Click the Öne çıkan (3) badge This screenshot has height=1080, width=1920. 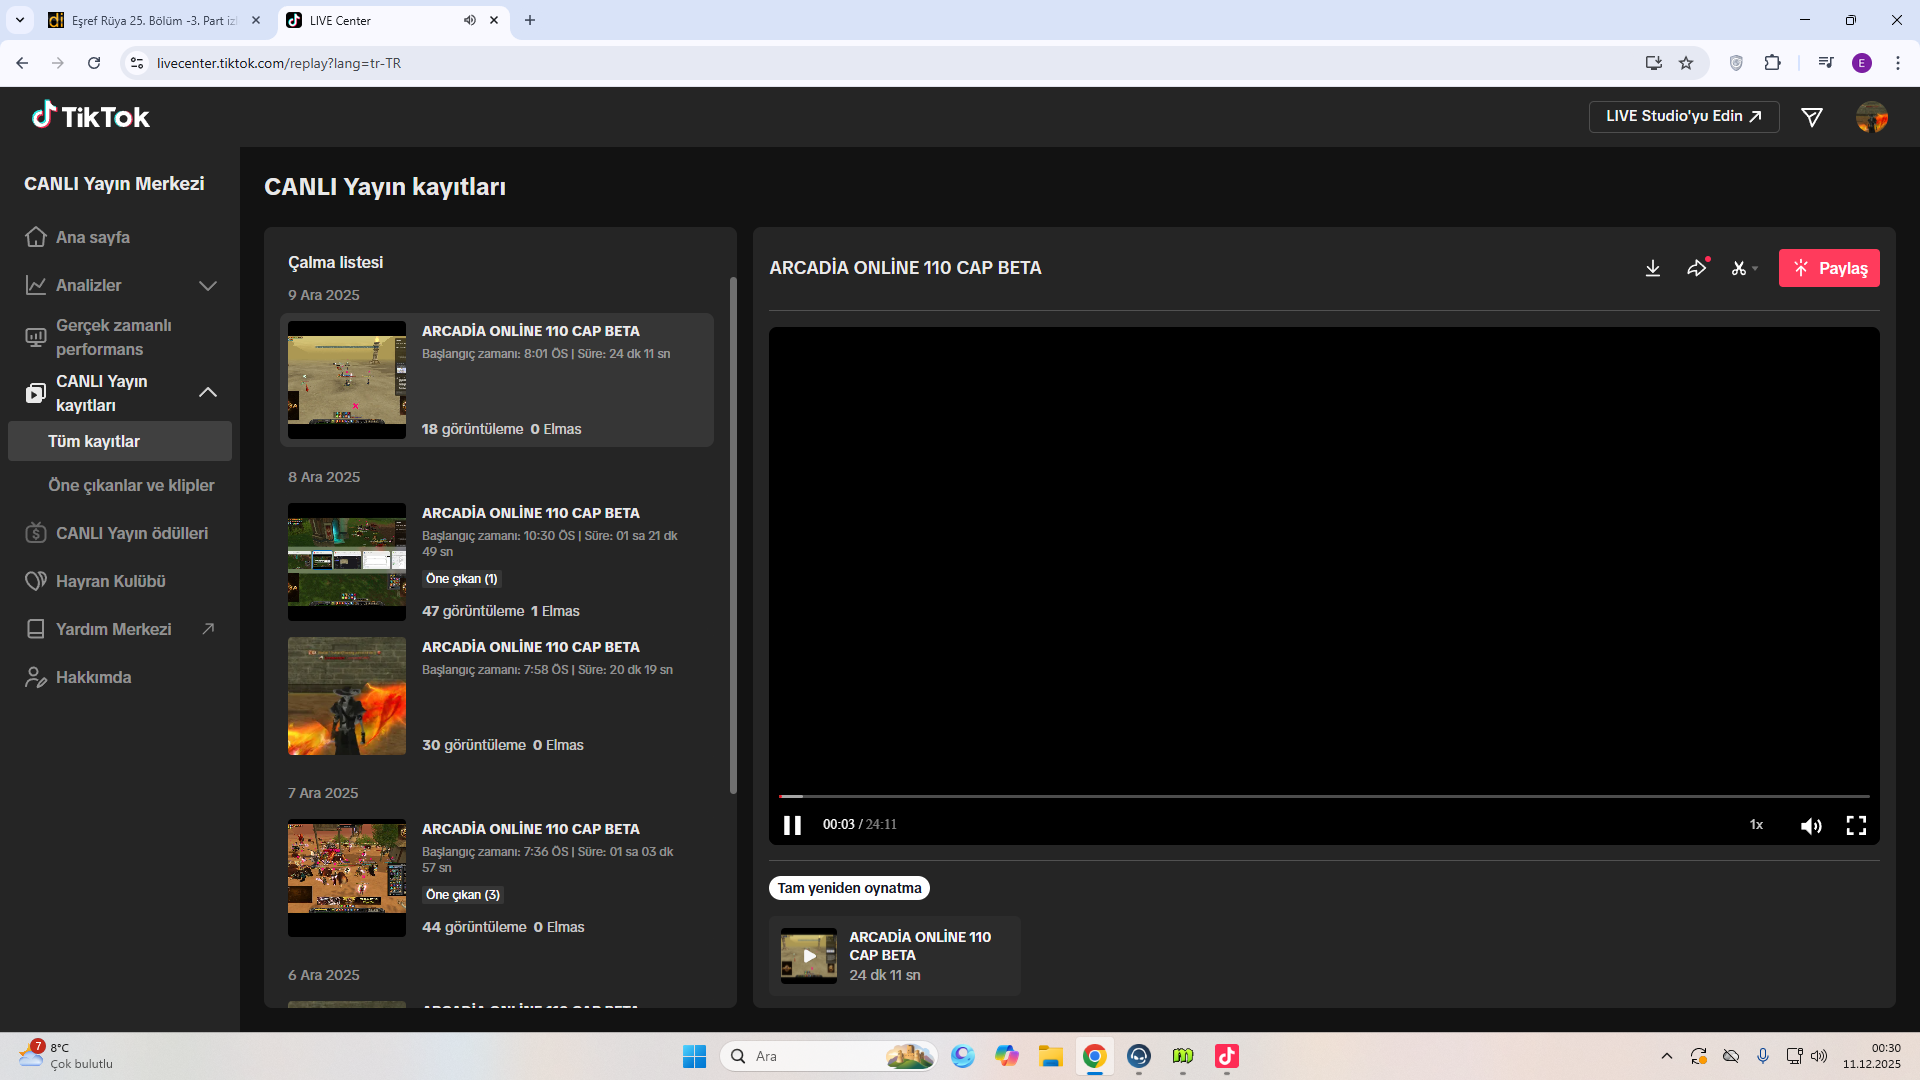tap(462, 895)
